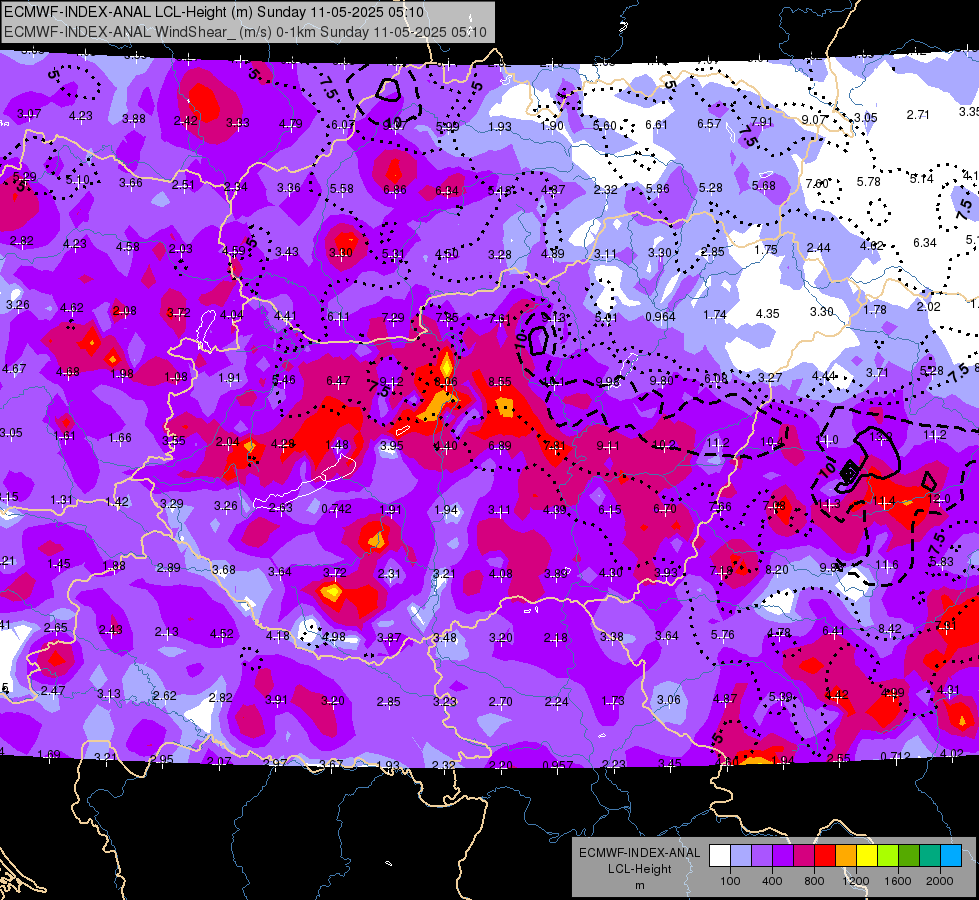
Task: Click the grid value 8.42
Action: click(890, 628)
